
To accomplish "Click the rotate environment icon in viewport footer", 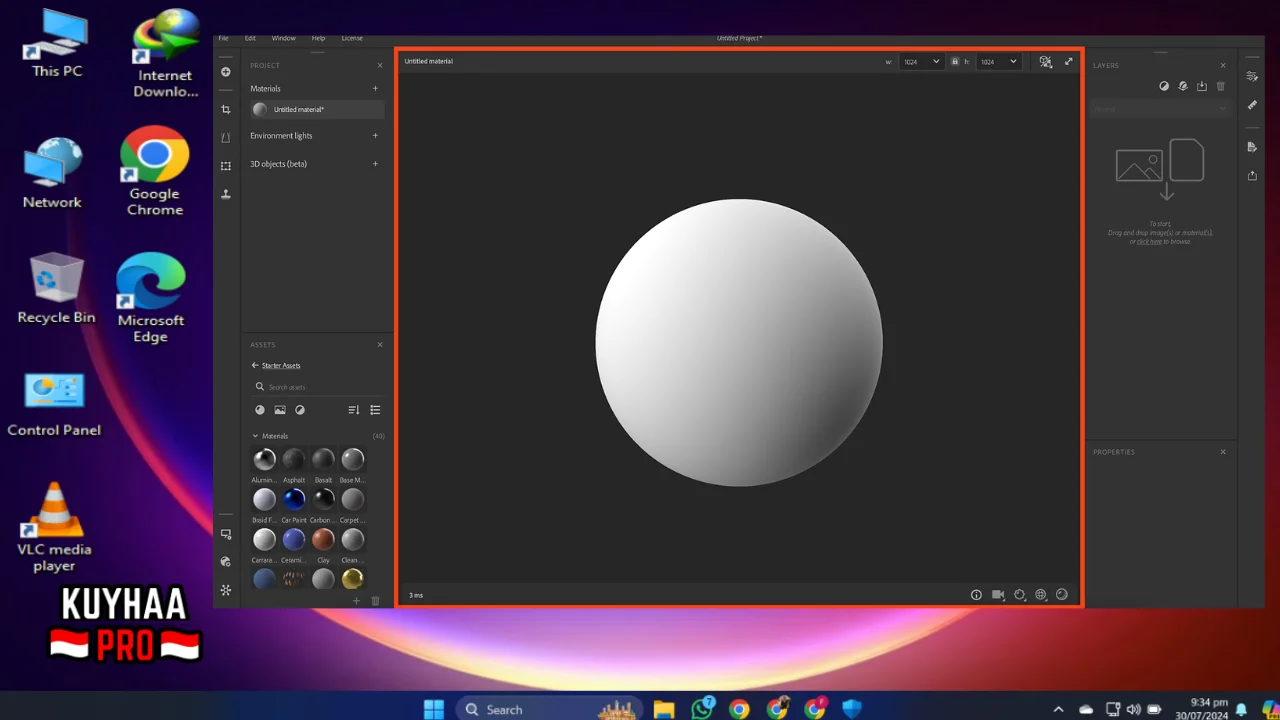I will point(1020,595).
